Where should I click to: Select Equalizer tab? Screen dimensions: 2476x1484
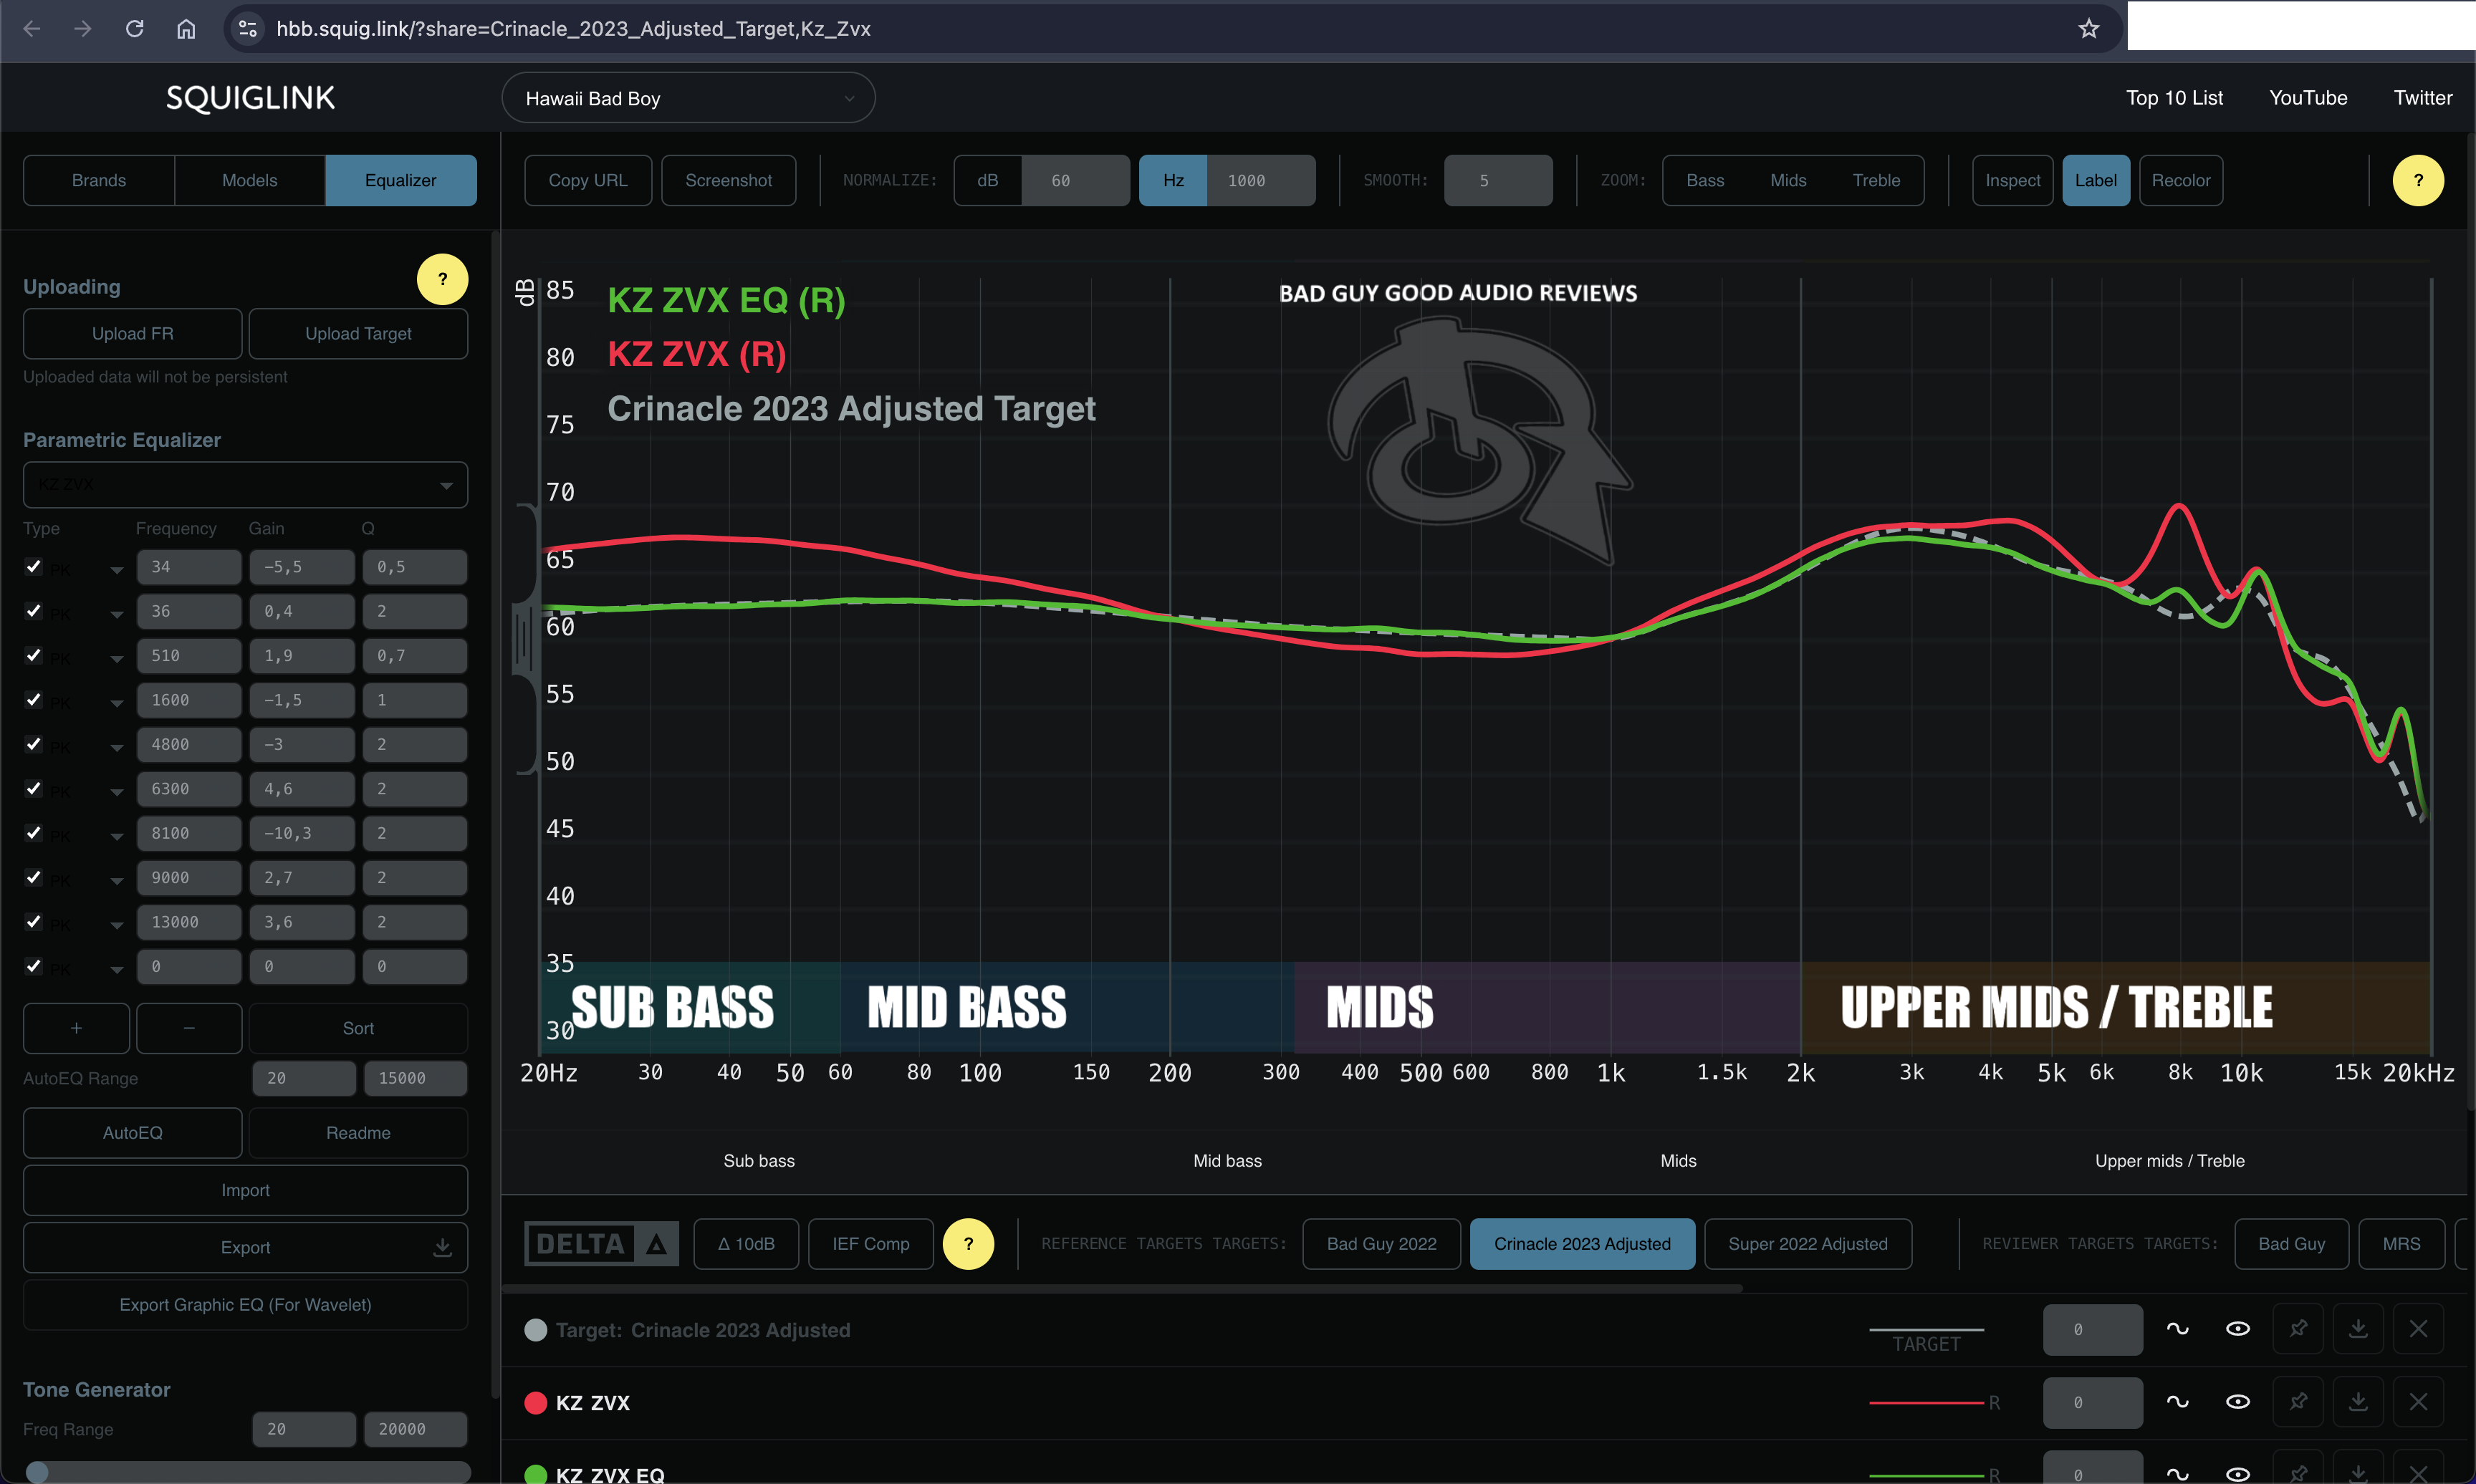coord(400,180)
